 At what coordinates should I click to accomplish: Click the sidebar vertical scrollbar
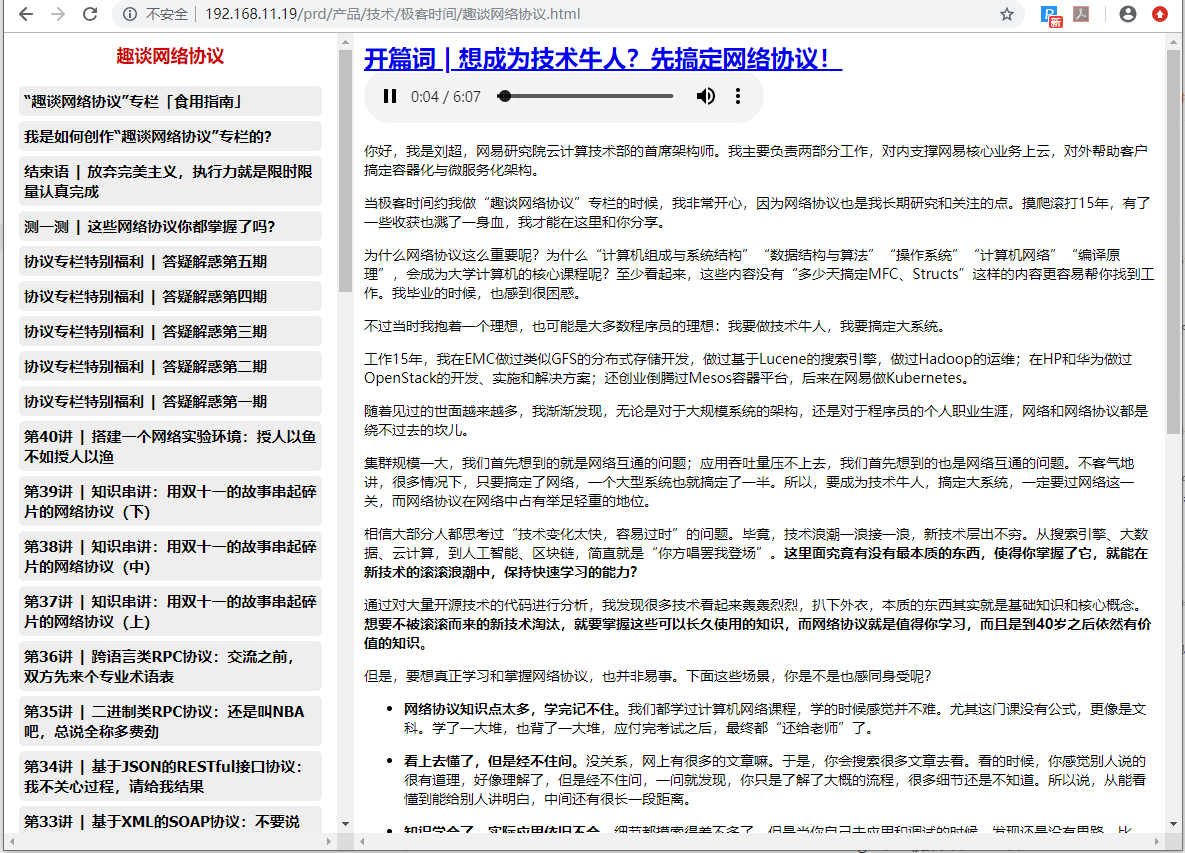point(345,170)
